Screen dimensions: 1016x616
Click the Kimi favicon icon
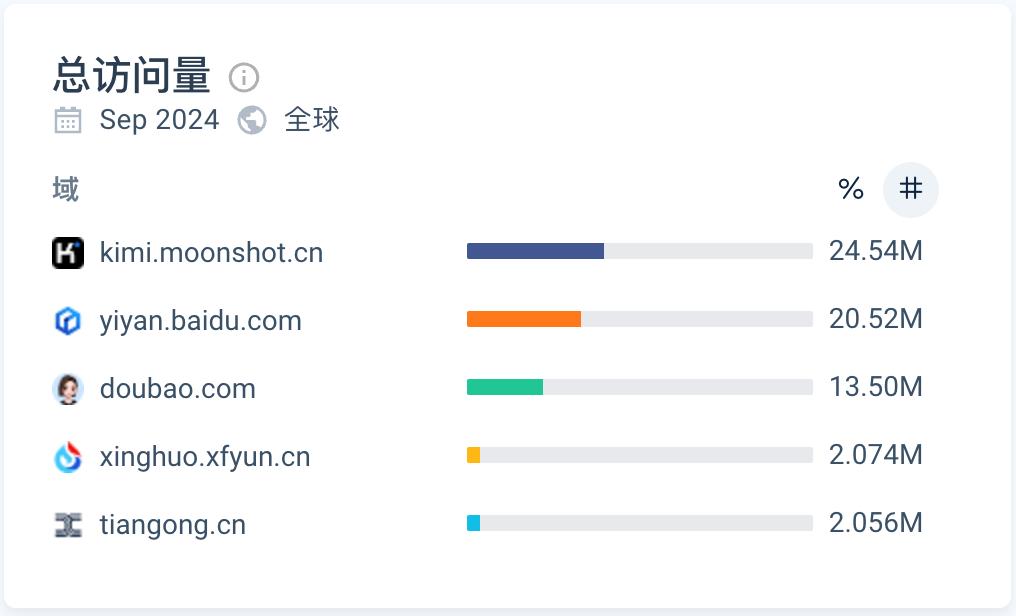(68, 253)
